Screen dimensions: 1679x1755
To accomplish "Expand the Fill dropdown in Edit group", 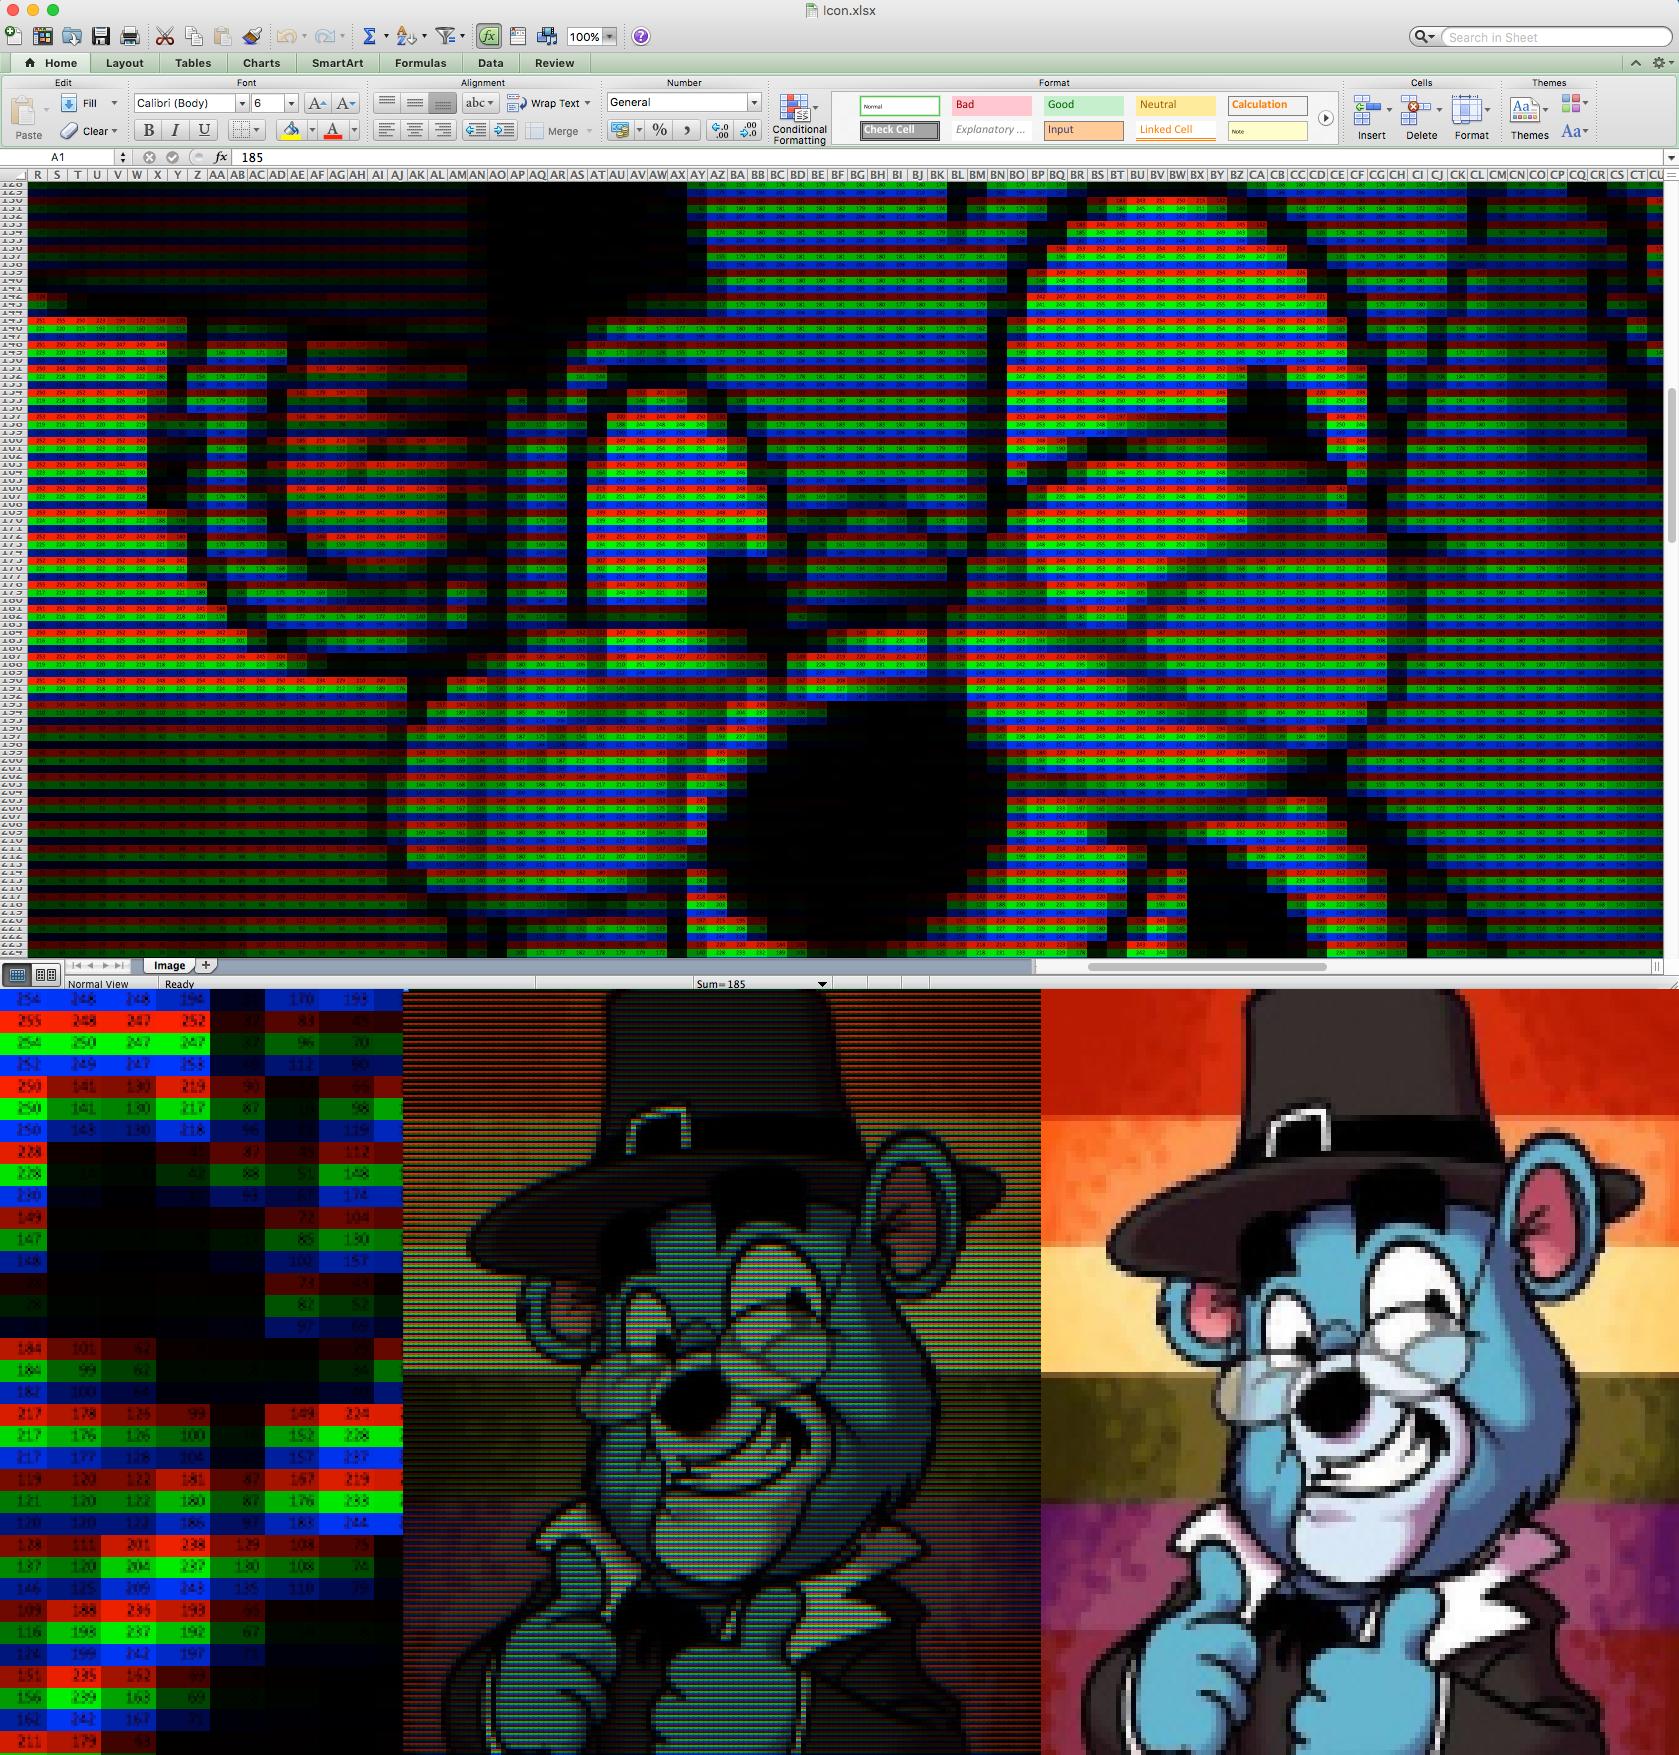I will click(x=114, y=103).
